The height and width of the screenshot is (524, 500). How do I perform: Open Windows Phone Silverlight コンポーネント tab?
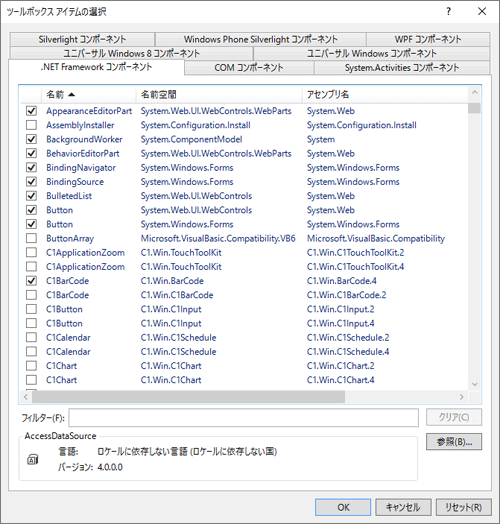261,39
